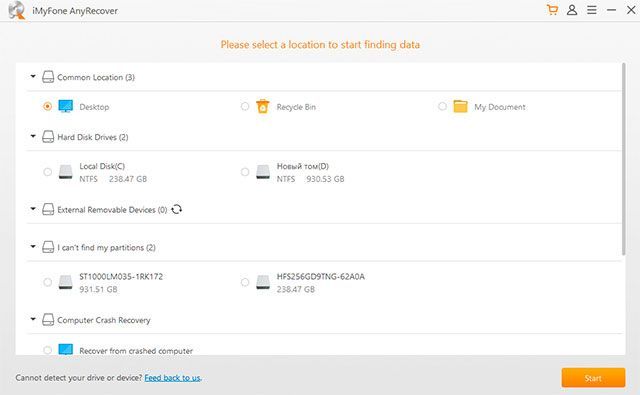Collapse the Hard Disk Drives section arrow
The image size is (640, 395).
click(33, 136)
